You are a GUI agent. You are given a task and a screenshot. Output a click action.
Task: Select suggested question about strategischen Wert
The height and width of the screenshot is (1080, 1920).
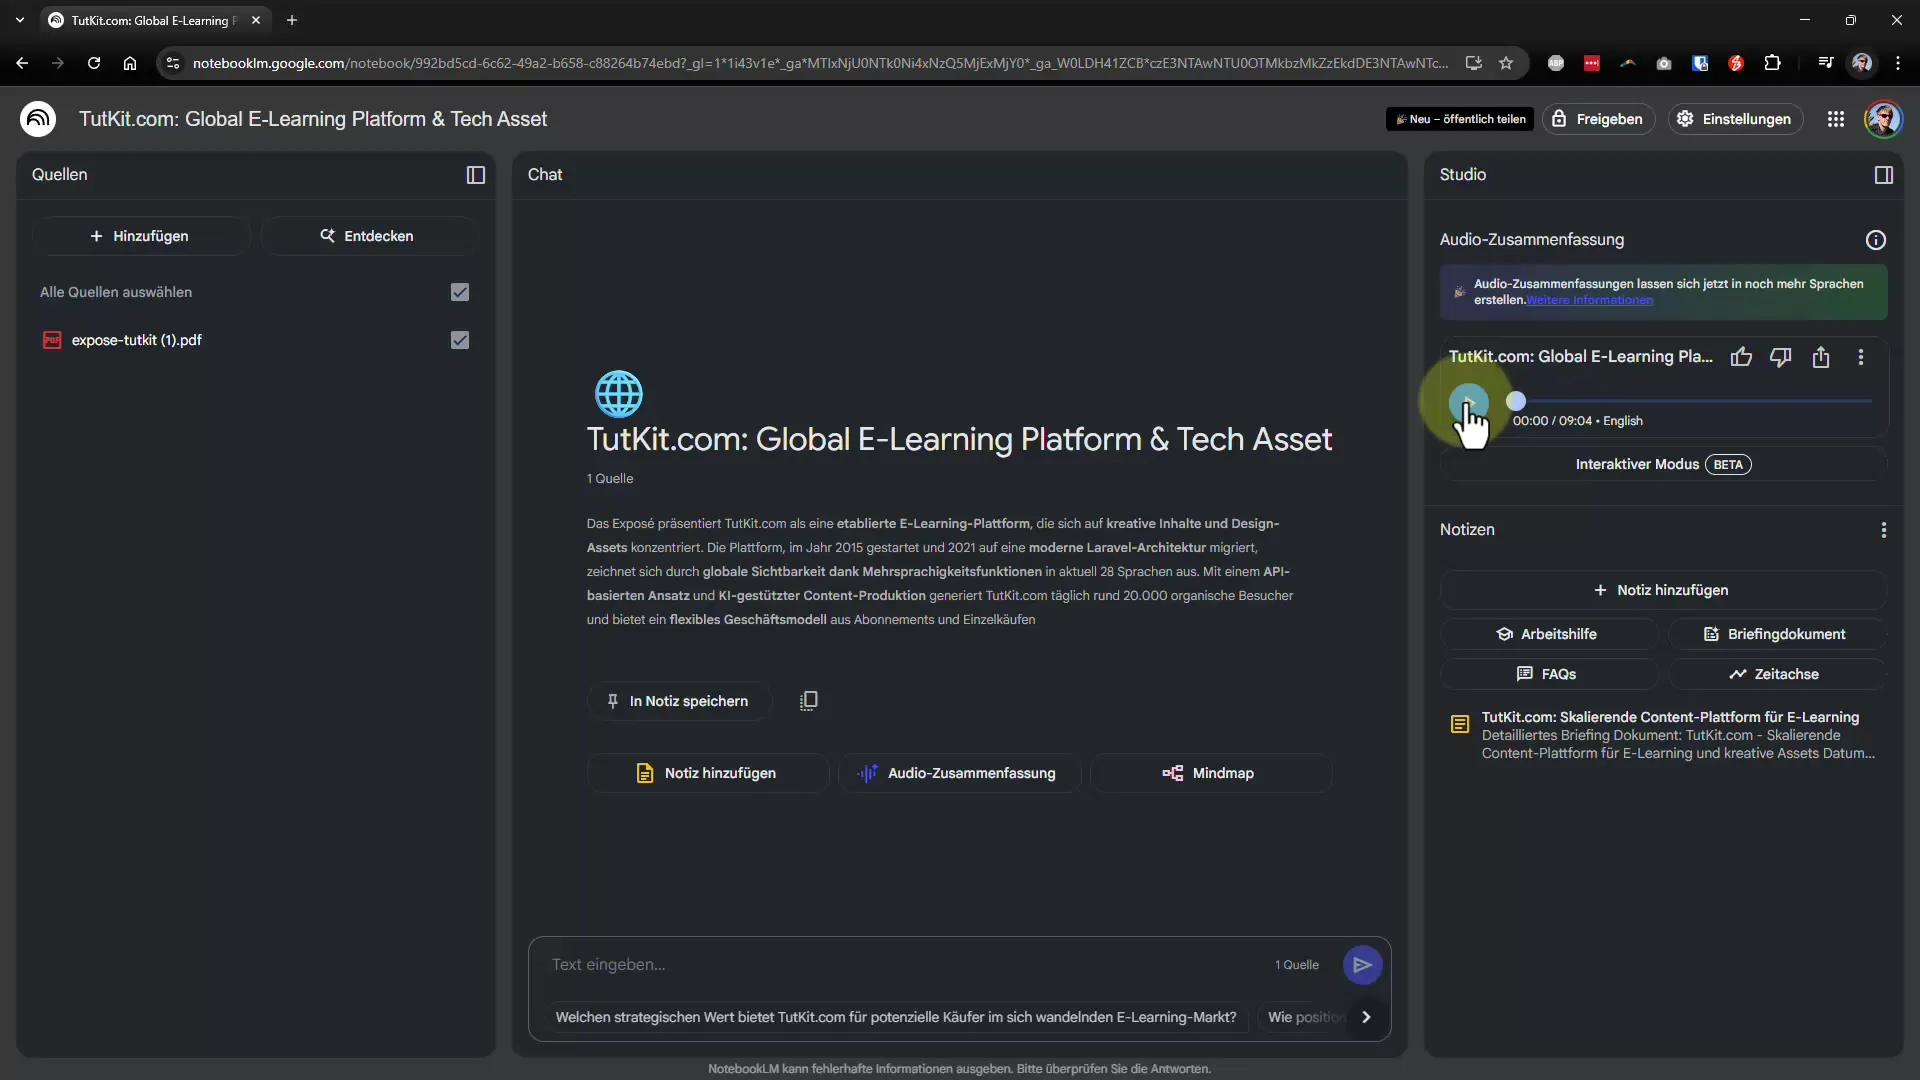(x=896, y=1017)
